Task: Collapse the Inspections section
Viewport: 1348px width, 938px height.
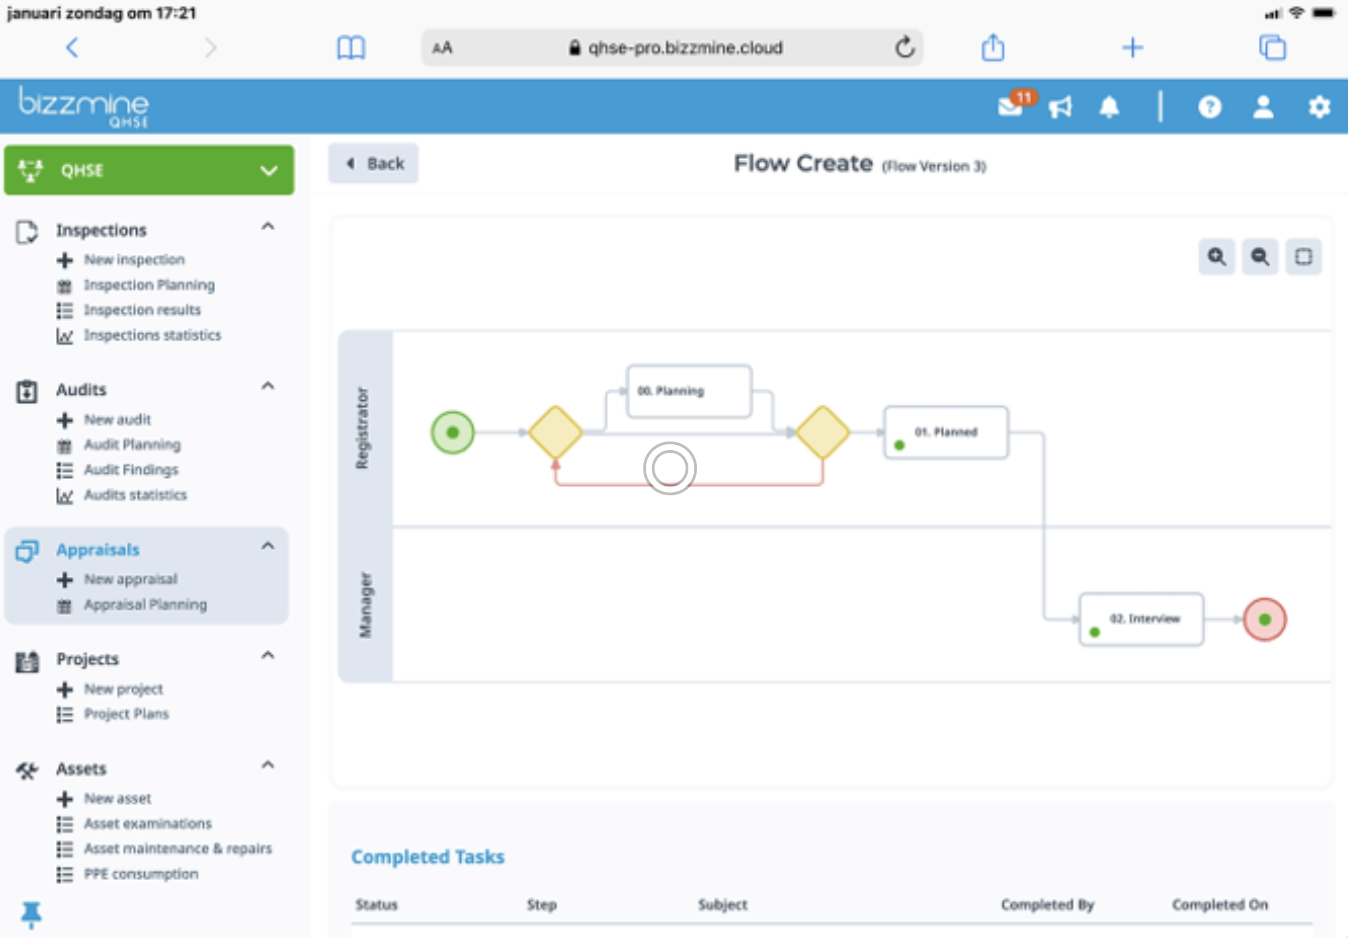Action: pos(268,226)
